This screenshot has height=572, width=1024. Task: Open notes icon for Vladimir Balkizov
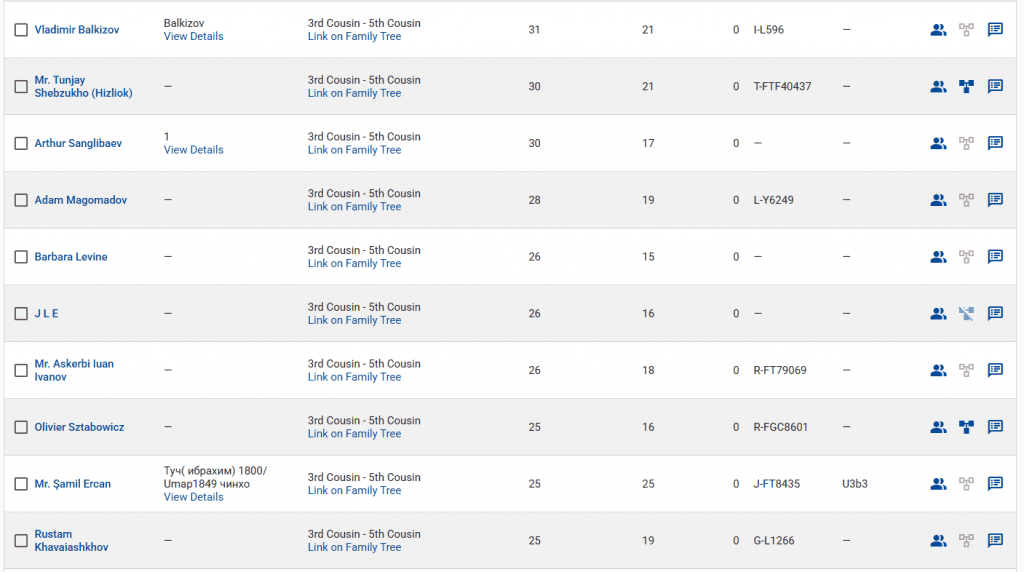coord(995,30)
